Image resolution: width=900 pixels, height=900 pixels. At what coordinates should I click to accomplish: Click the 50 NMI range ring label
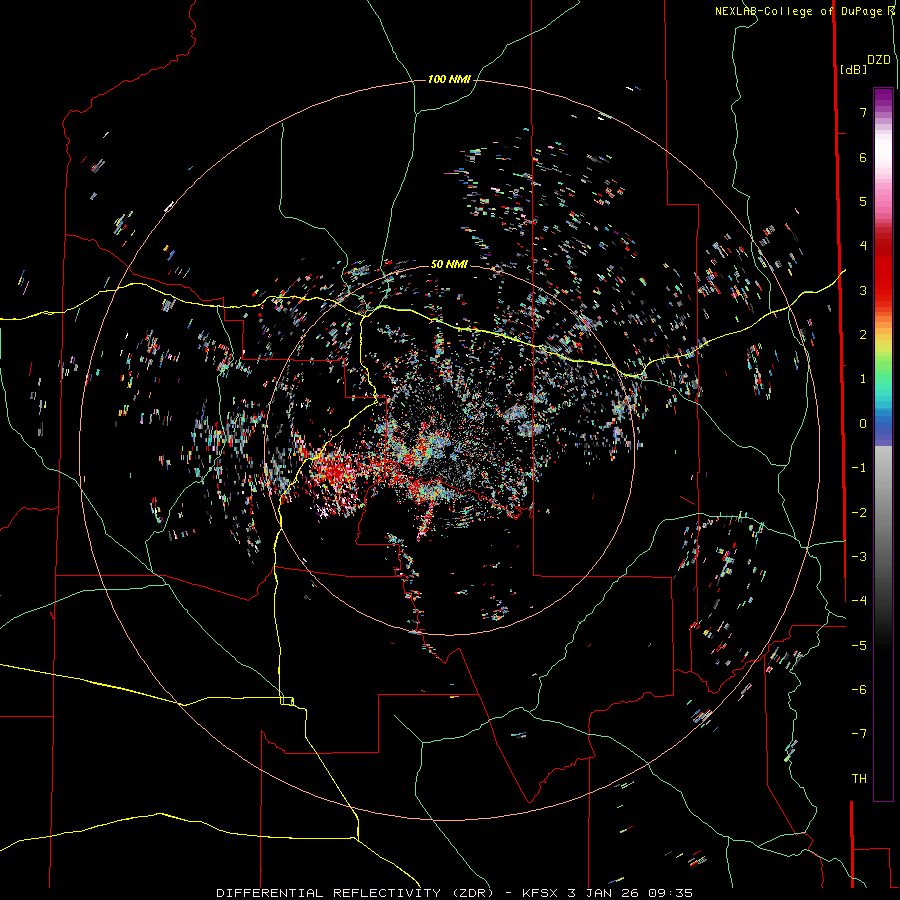point(449,264)
